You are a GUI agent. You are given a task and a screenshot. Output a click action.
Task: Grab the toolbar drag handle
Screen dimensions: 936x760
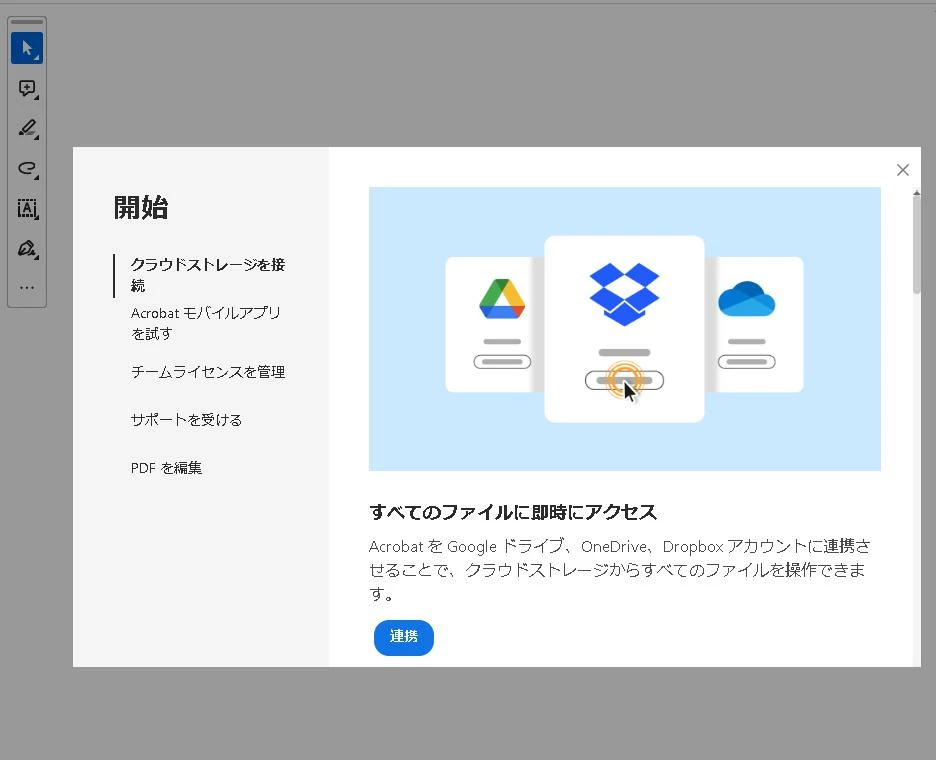(27, 22)
